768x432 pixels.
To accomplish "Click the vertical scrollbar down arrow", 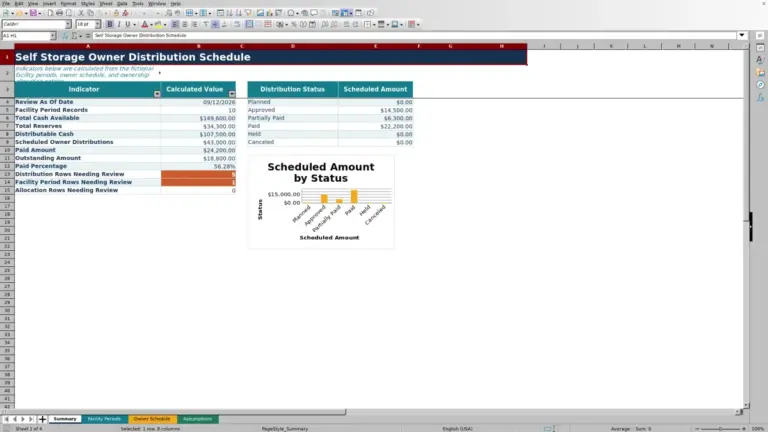I will [x=746, y=406].
